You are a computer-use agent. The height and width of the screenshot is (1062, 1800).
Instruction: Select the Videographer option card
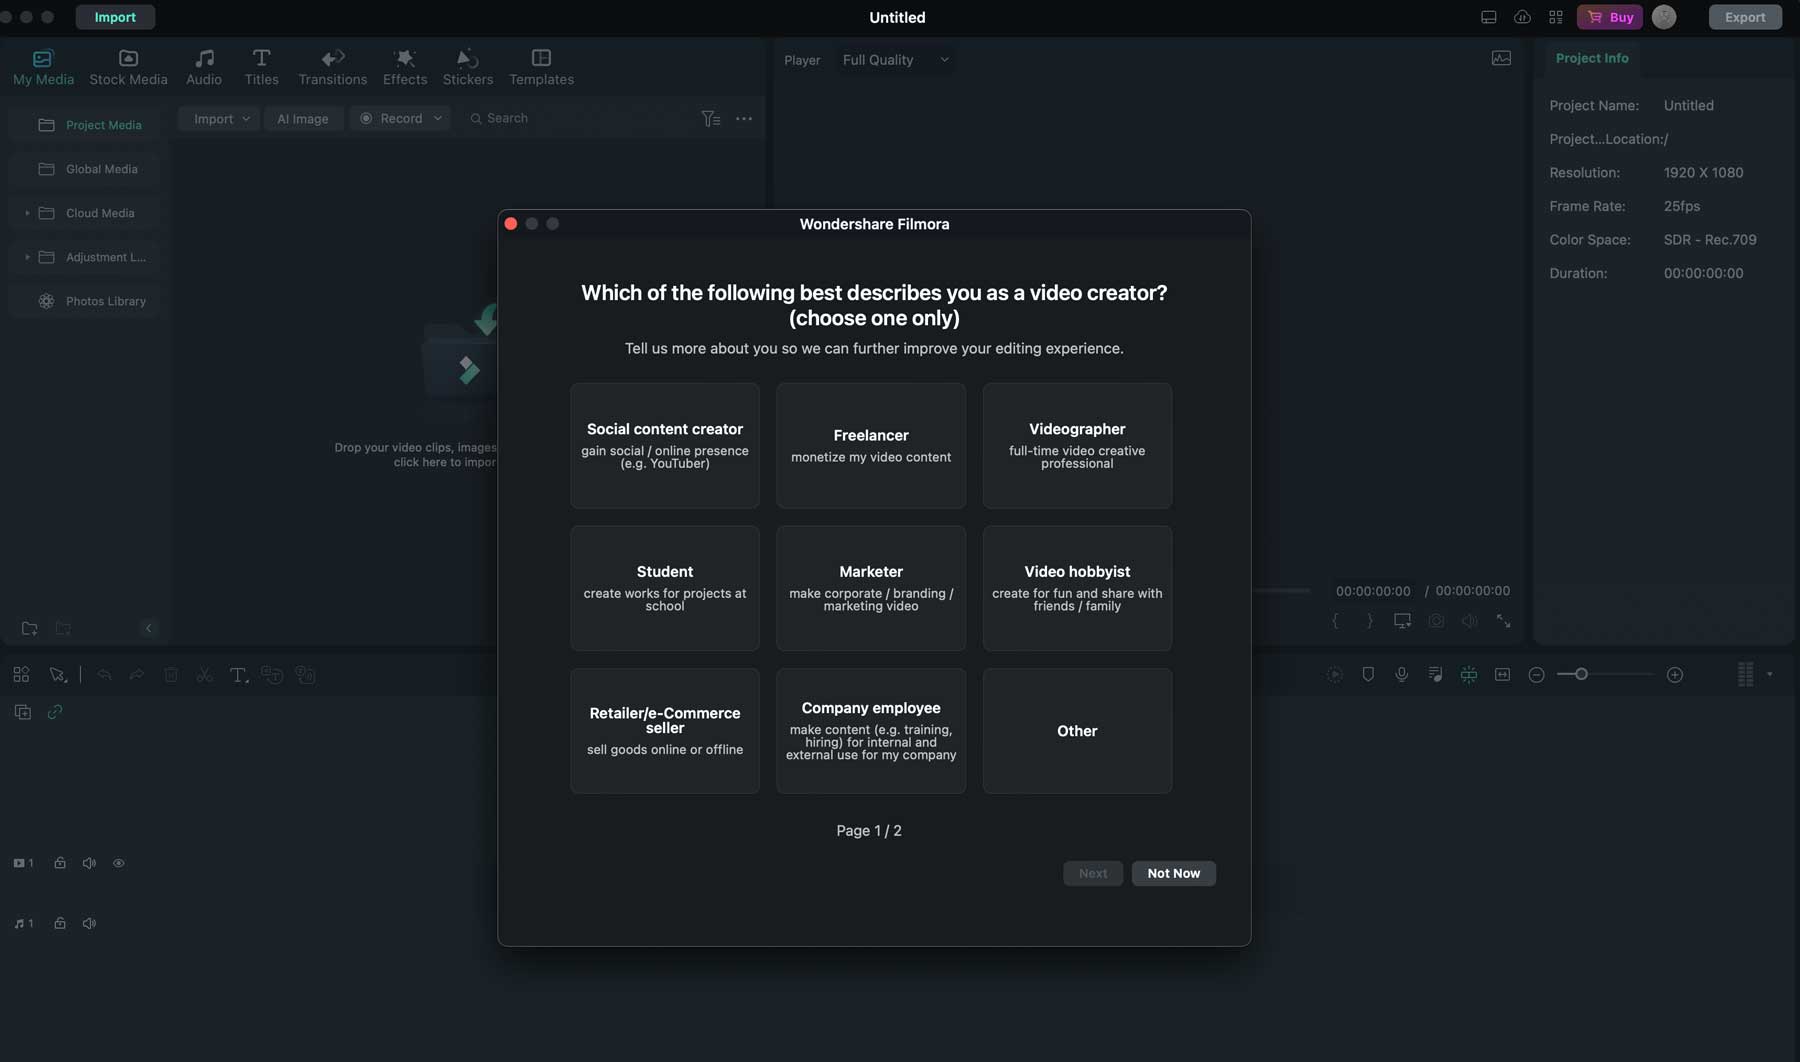coord(1076,446)
